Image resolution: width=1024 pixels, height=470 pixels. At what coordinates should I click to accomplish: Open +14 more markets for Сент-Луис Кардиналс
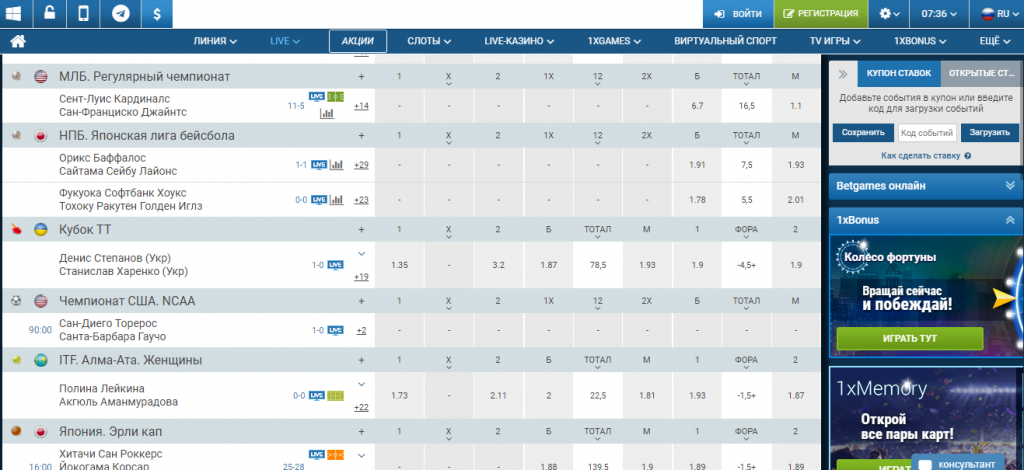click(361, 106)
